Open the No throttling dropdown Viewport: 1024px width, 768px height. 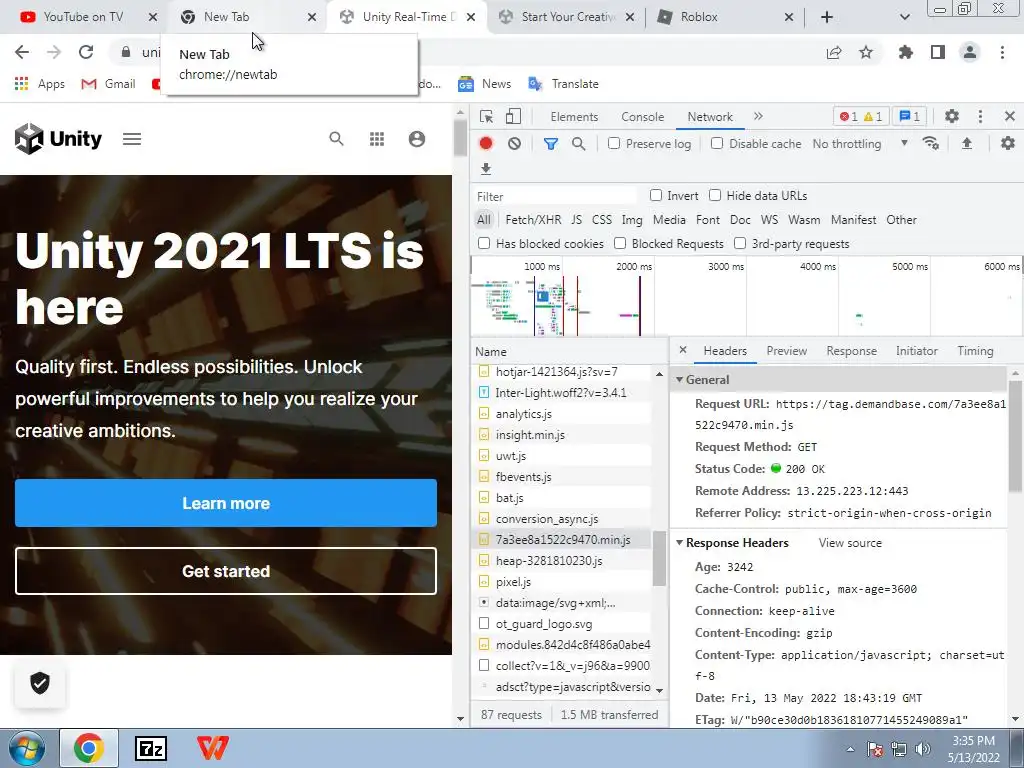click(x=860, y=144)
